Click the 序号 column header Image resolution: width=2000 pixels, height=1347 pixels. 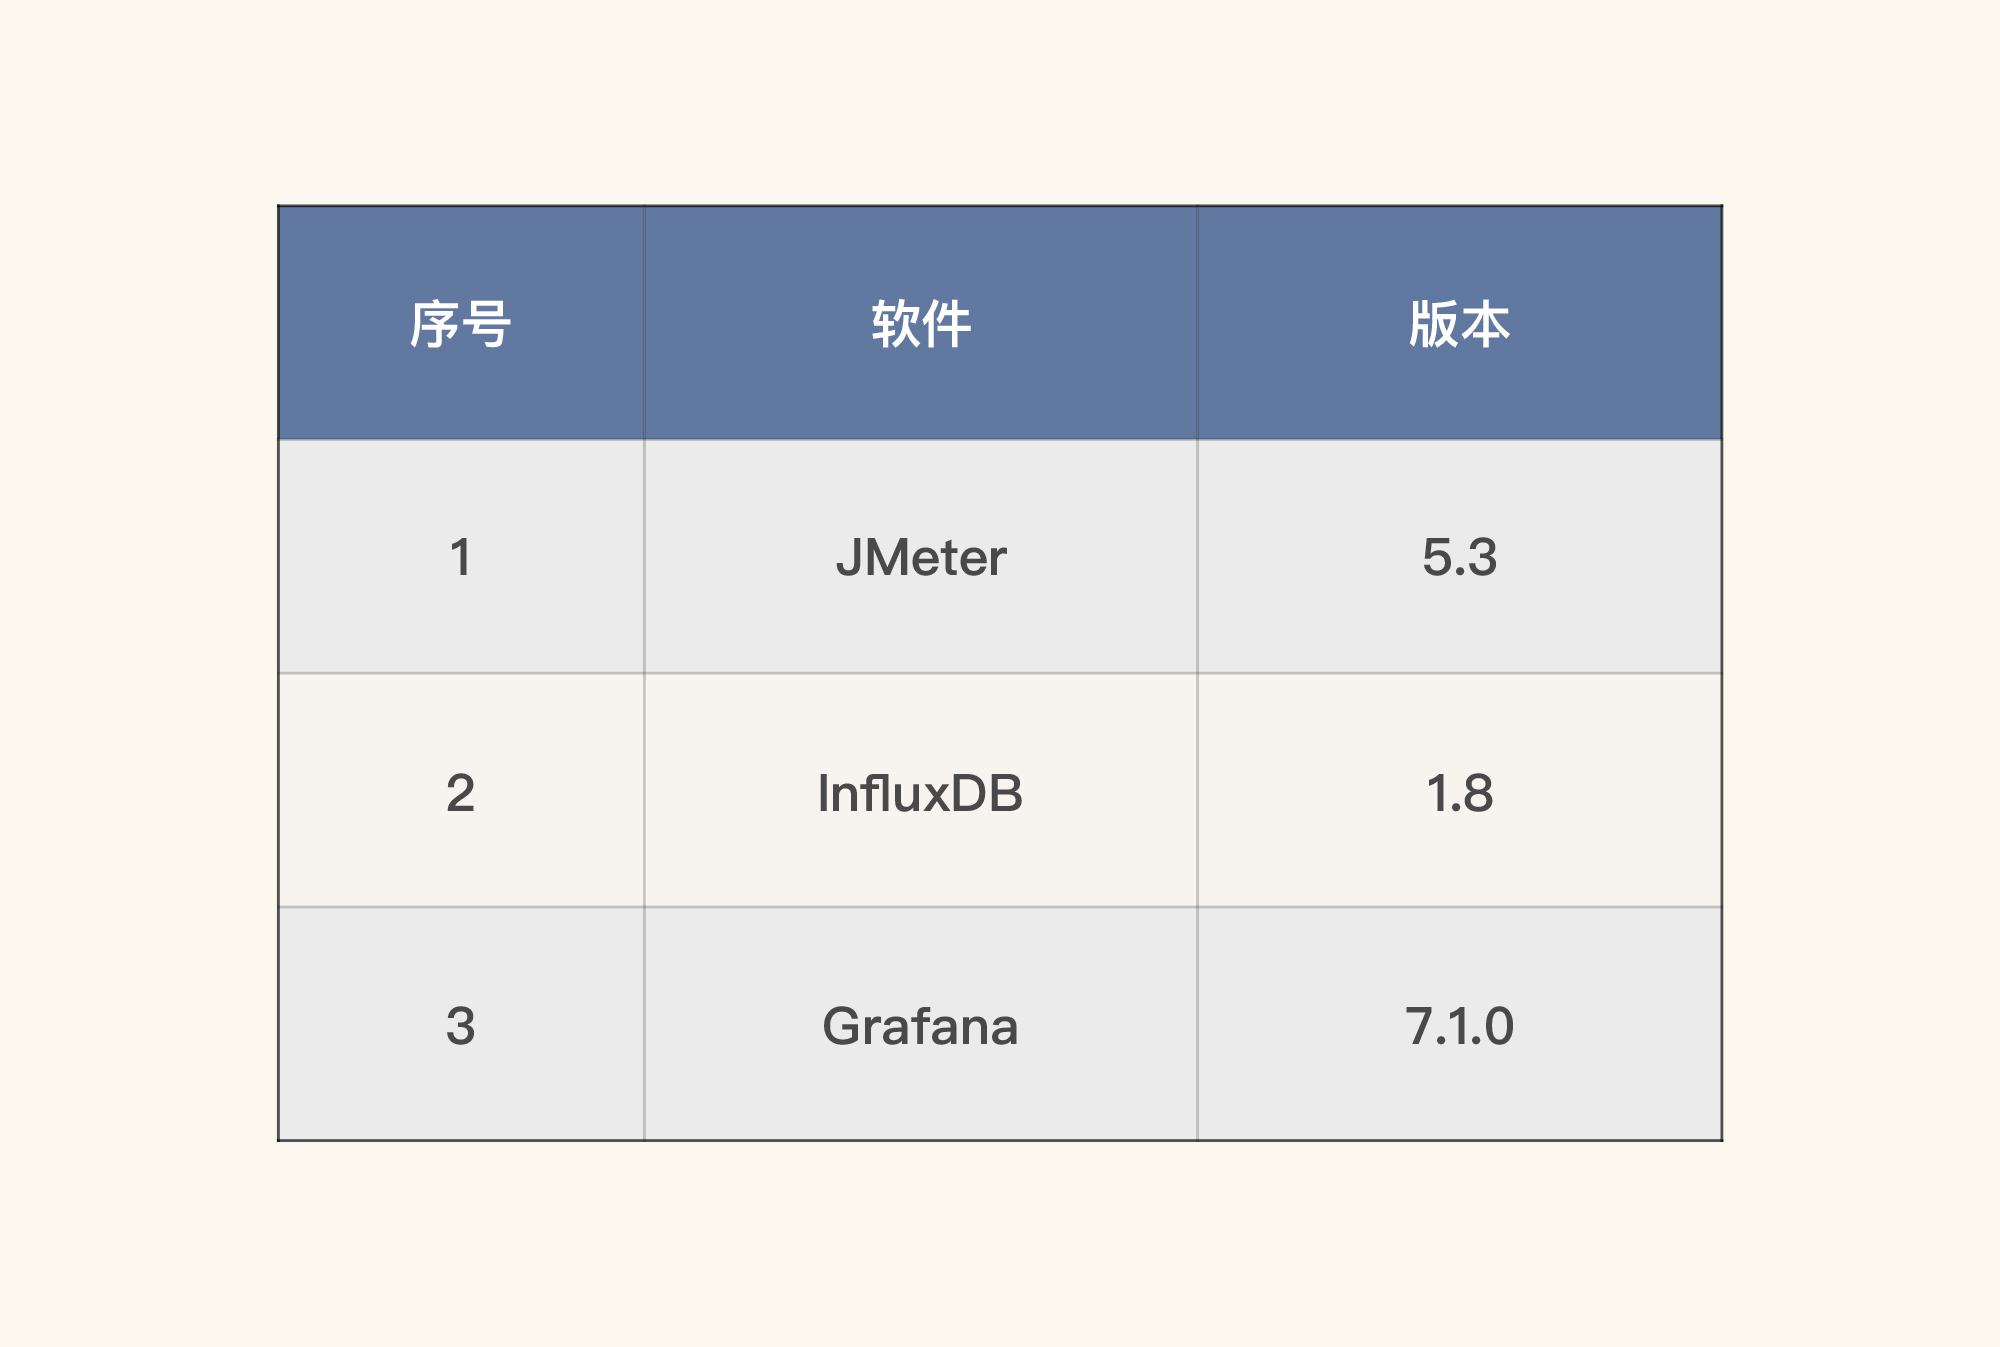460,324
